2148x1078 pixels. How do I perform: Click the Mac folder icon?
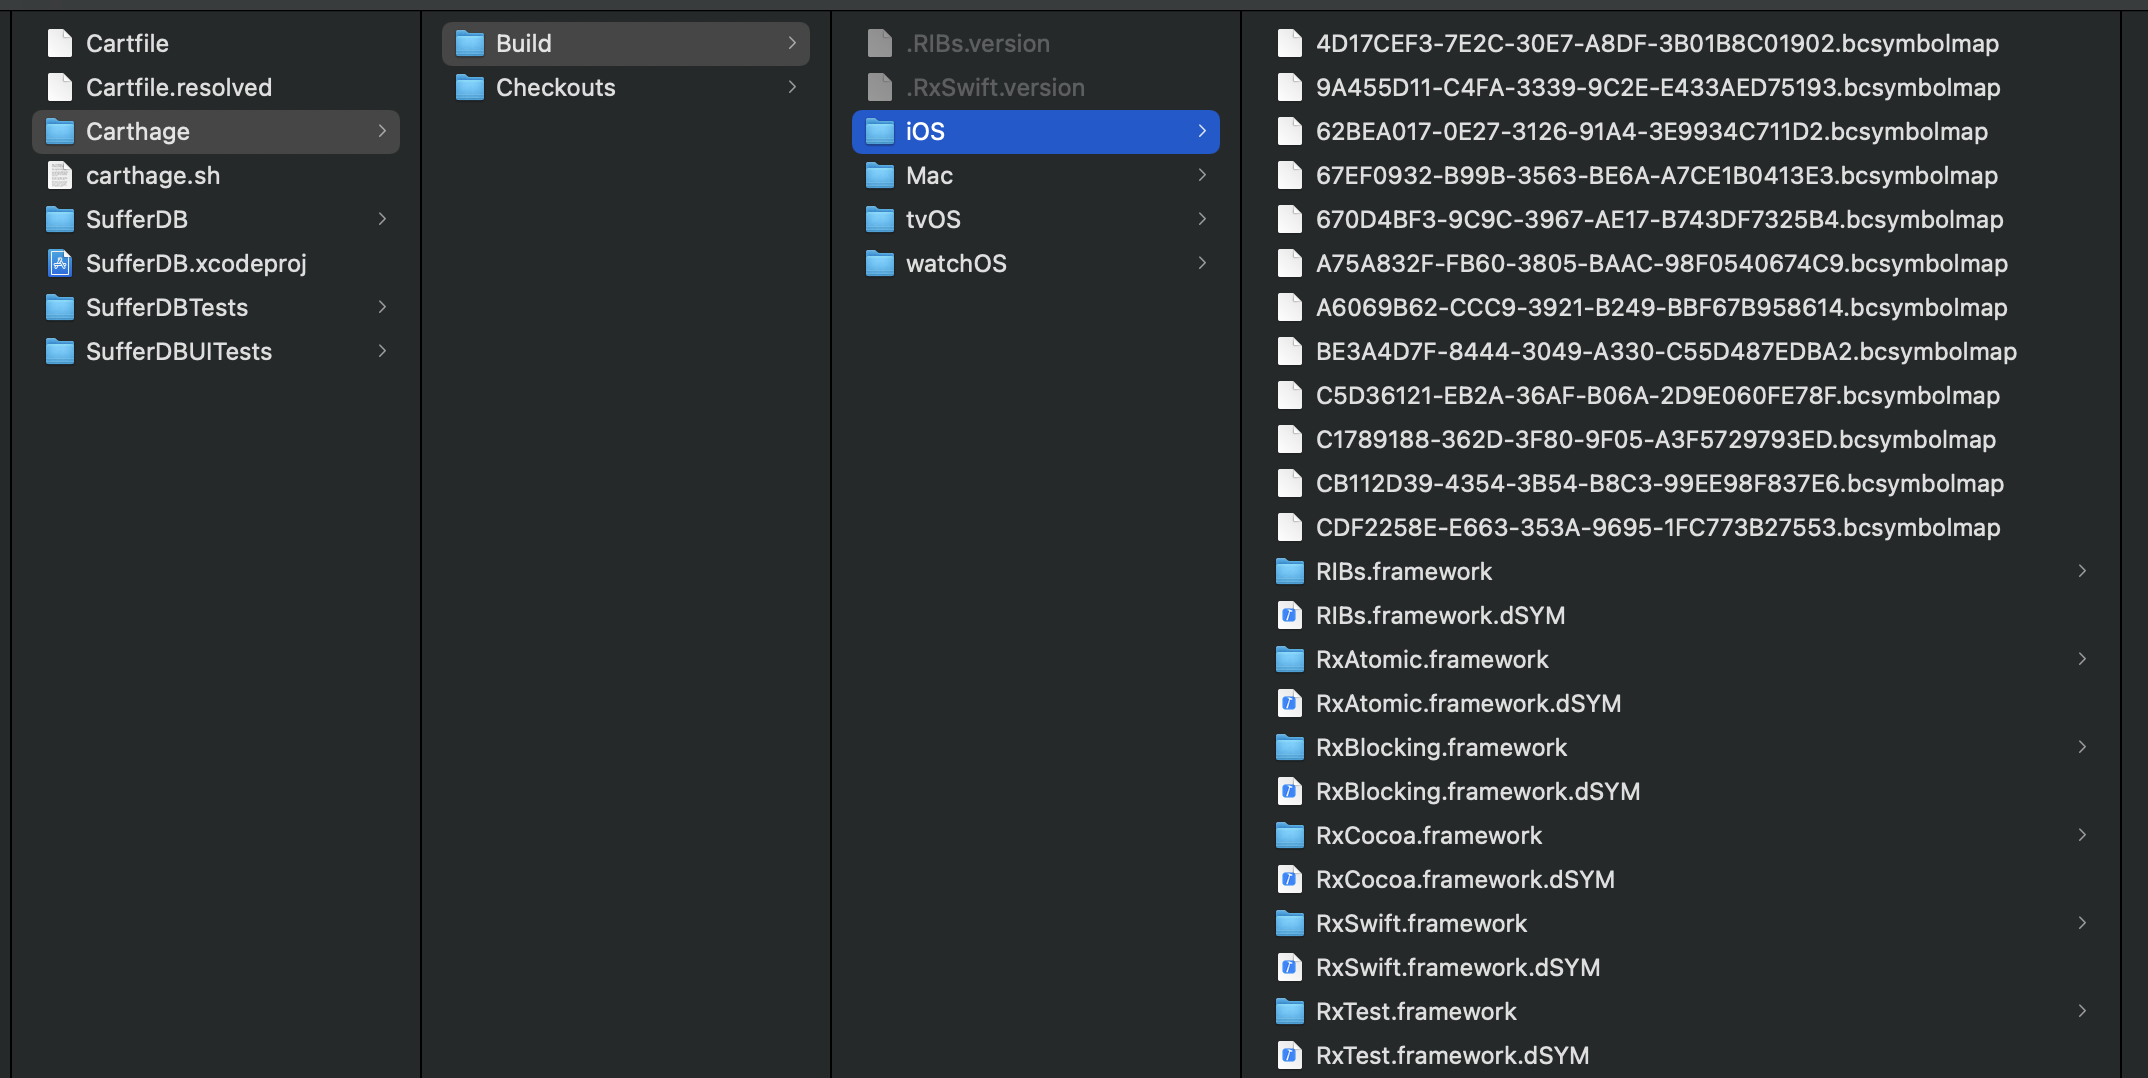coord(880,175)
